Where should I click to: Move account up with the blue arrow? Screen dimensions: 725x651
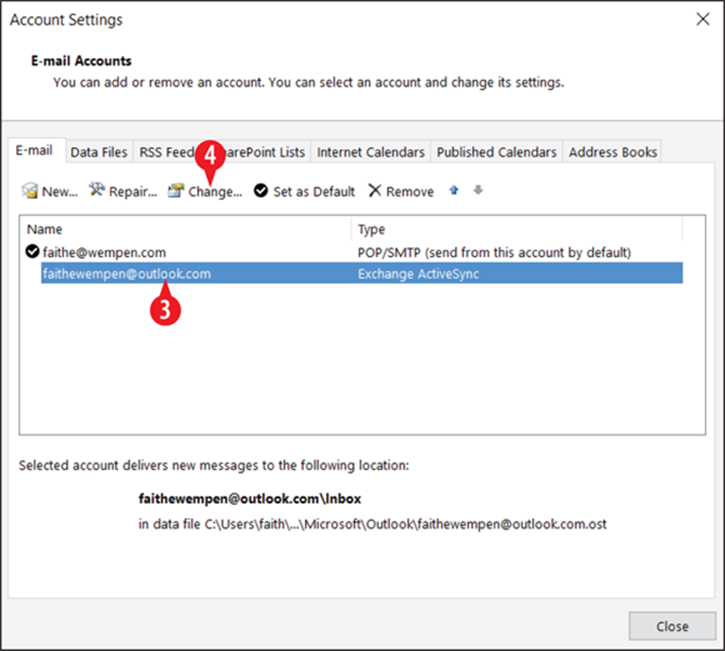pyautogui.click(x=454, y=190)
